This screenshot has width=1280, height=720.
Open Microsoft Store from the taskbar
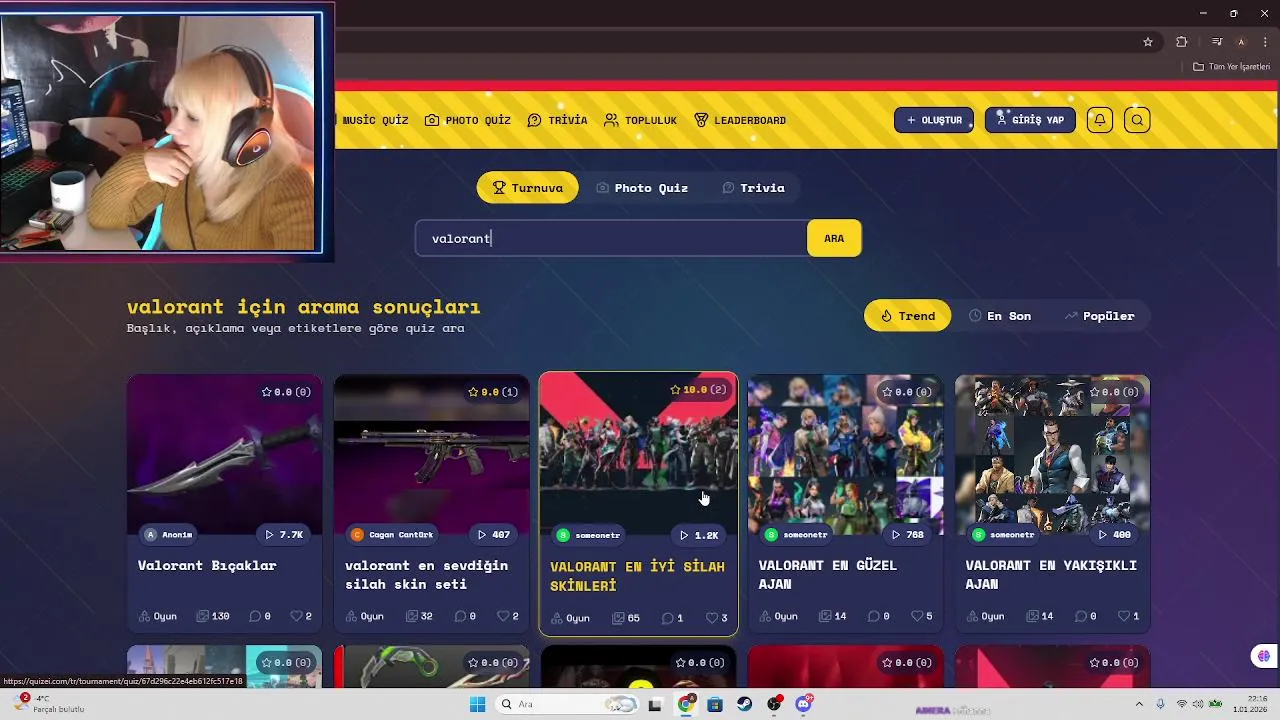(x=715, y=704)
